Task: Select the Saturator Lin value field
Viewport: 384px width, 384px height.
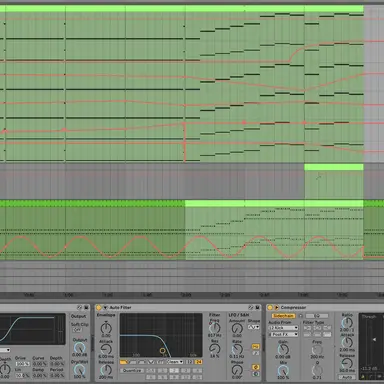Action: click(22, 375)
